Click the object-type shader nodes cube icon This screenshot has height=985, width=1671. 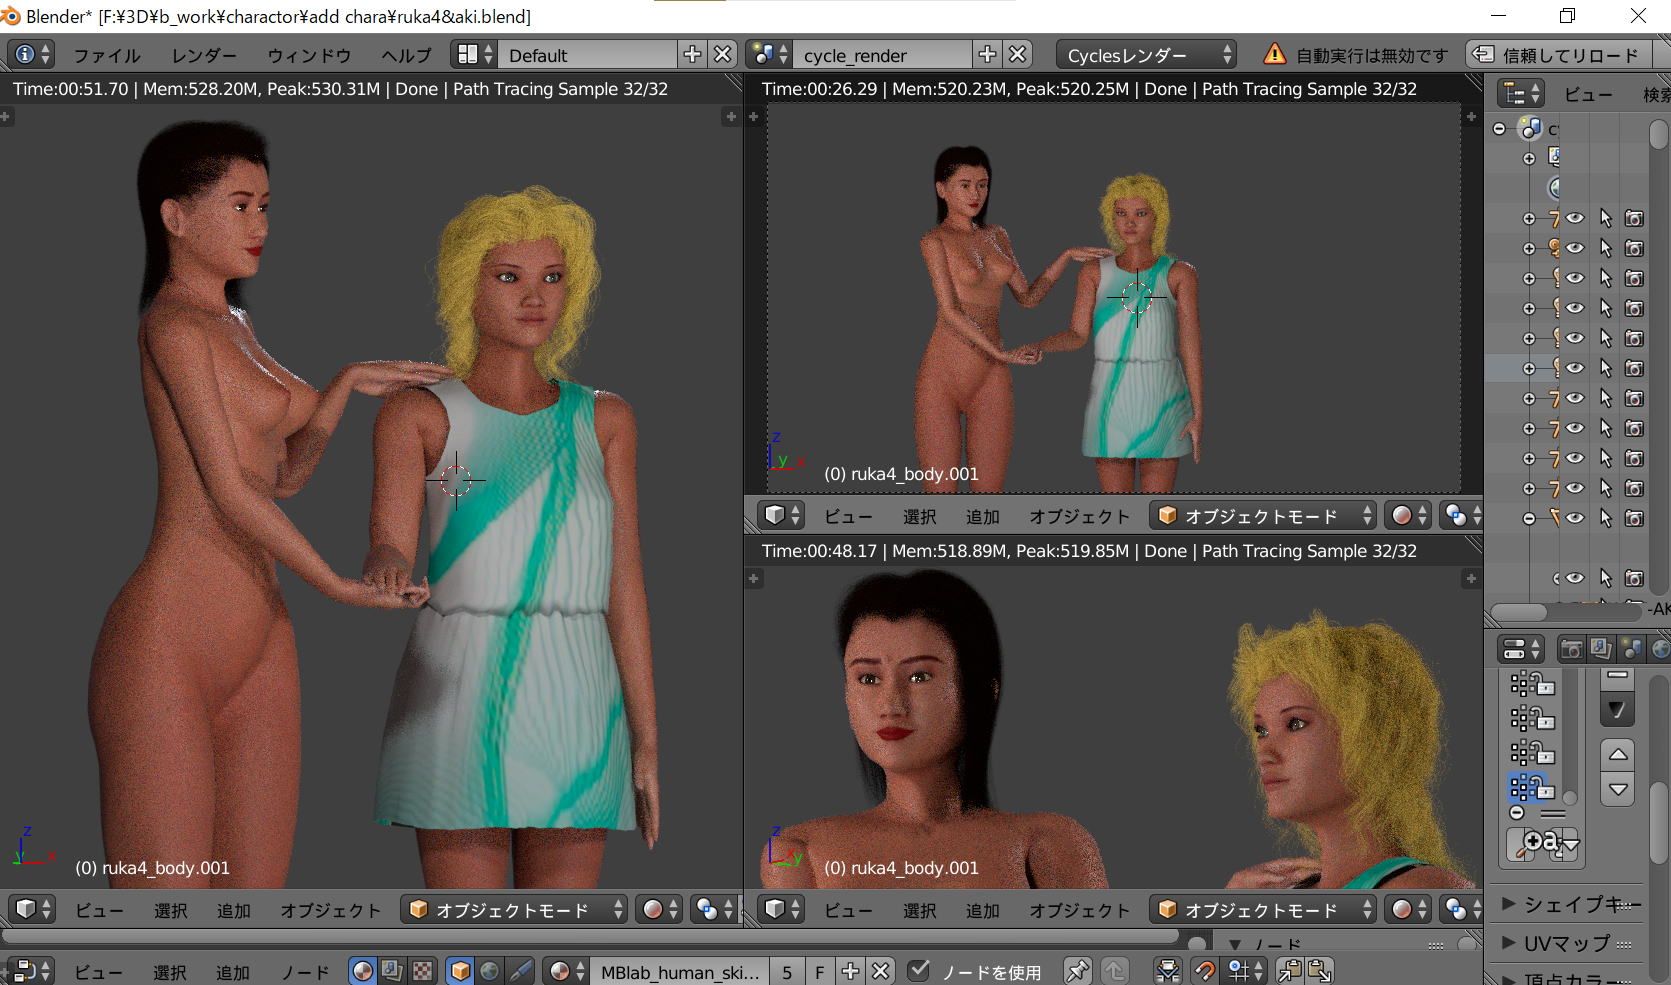pos(459,971)
